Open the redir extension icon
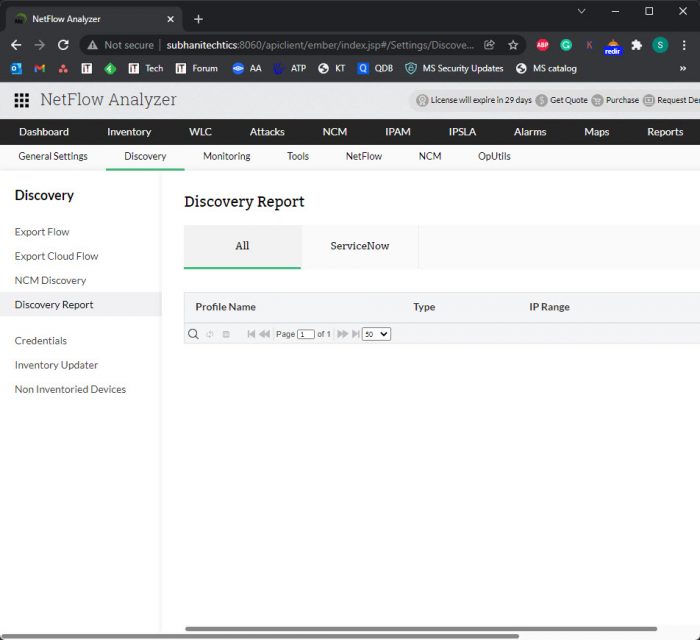The height and width of the screenshot is (640, 700). coord(613,46)
